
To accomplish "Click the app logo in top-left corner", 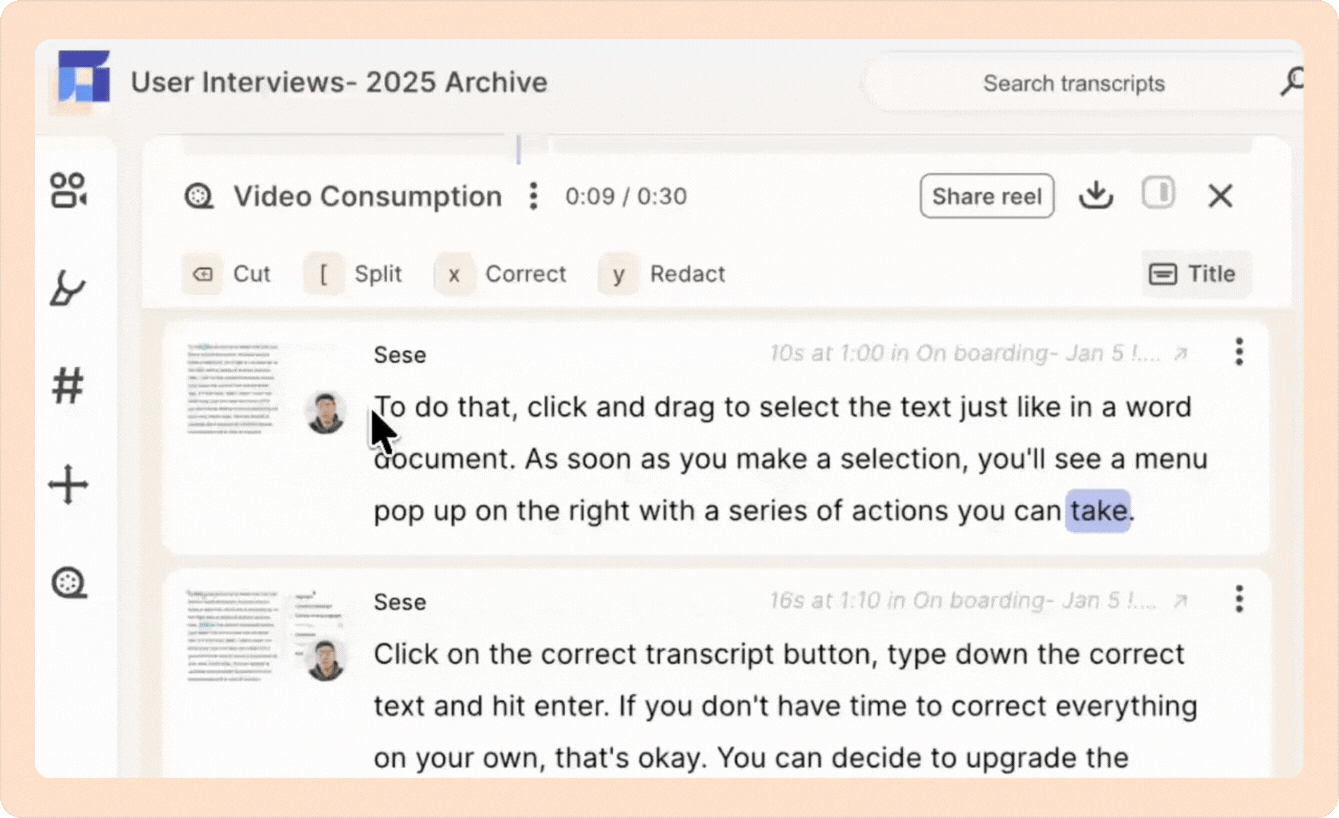I will point(83,77).
